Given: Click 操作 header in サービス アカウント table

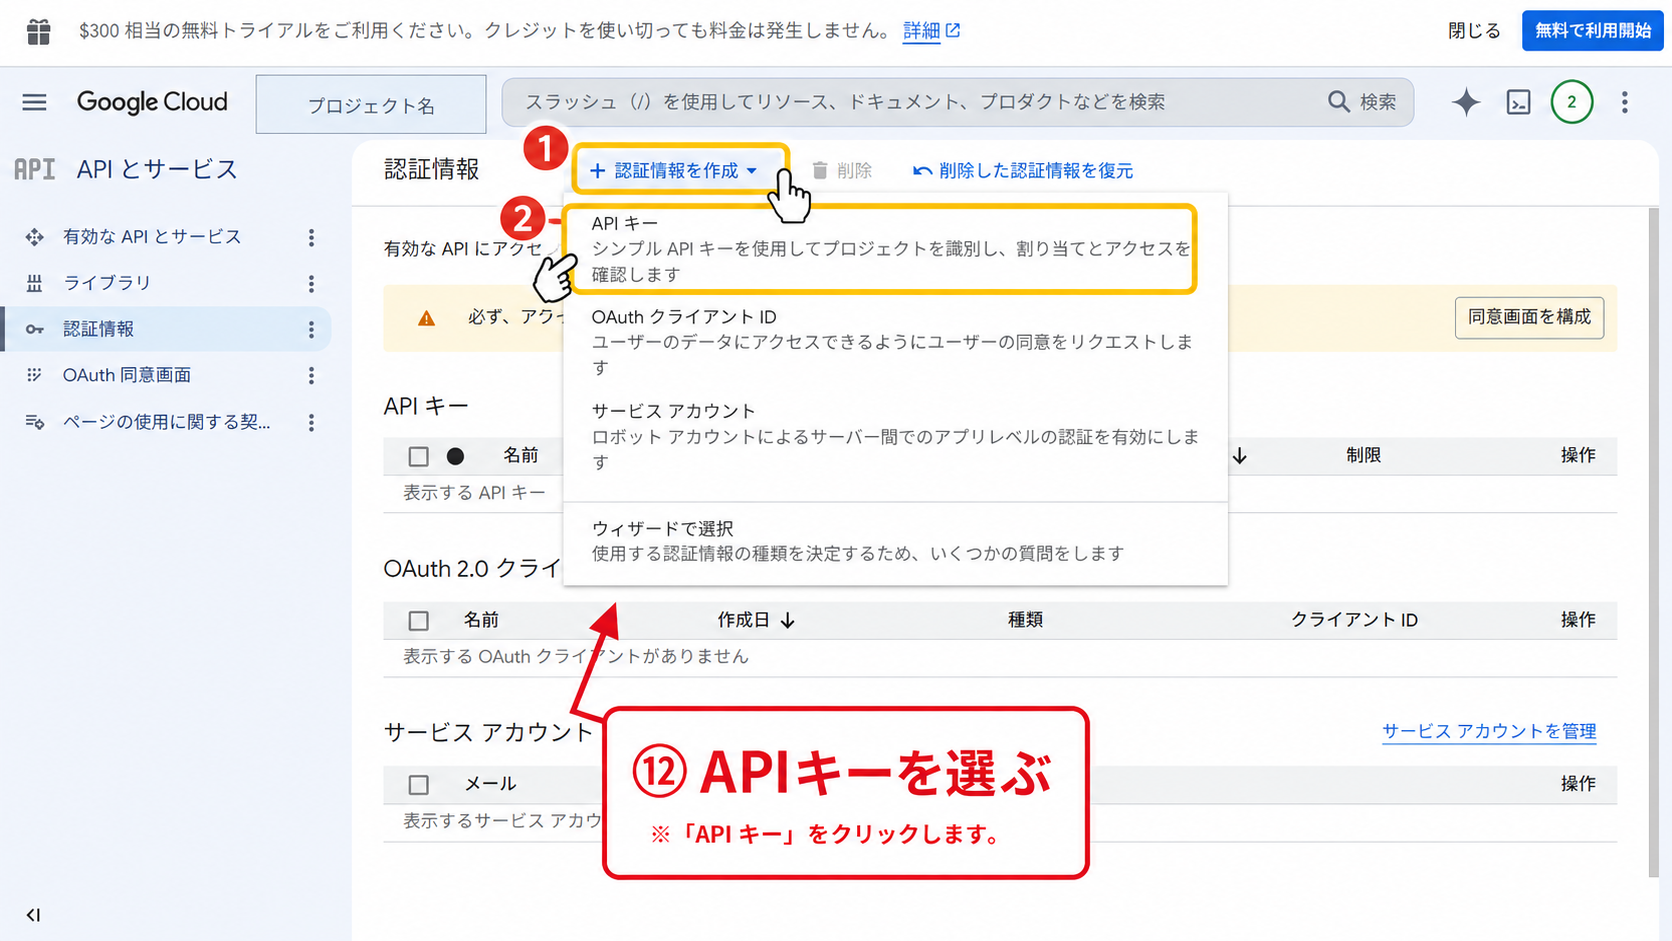Looking at the screenshot, I should (x=1578, y=784).
